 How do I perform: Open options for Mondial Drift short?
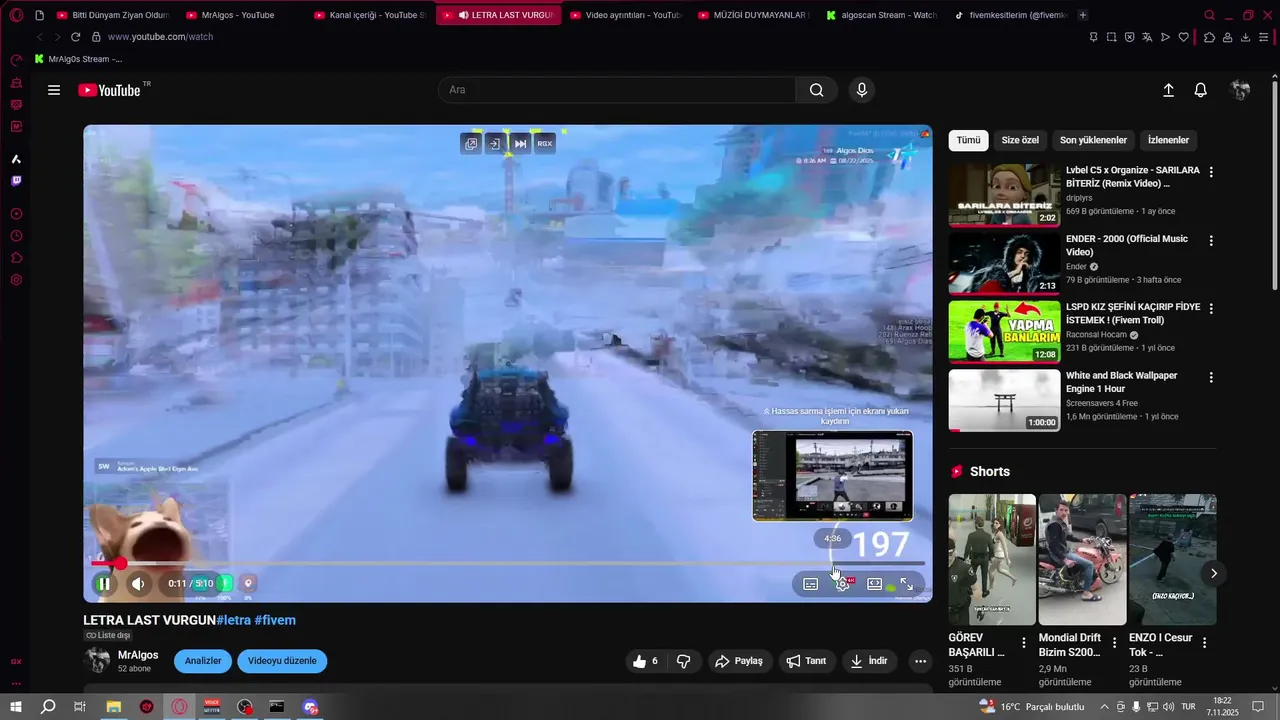pyautogui.click(x=1114, y=643)
